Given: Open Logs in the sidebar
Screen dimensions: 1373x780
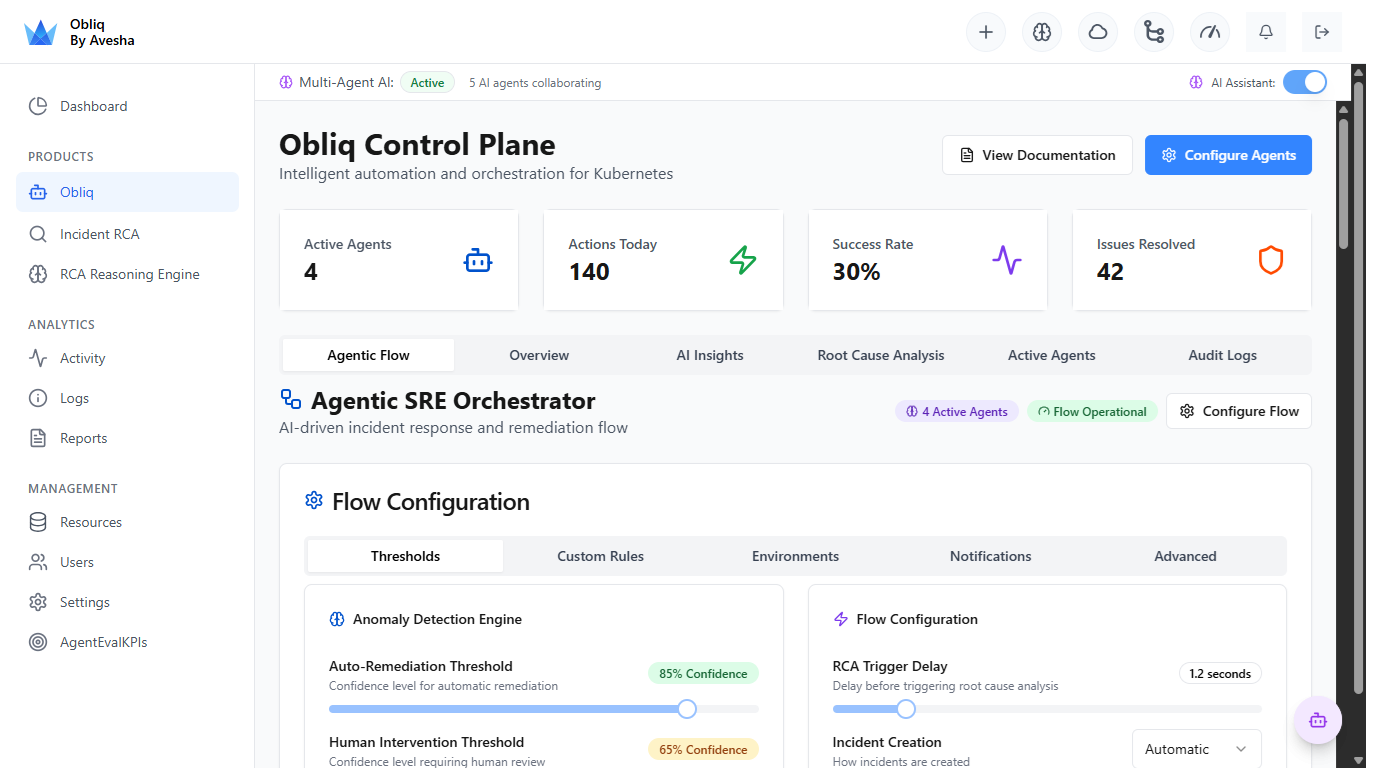Looking at the screenshot, I should [127, 398].
